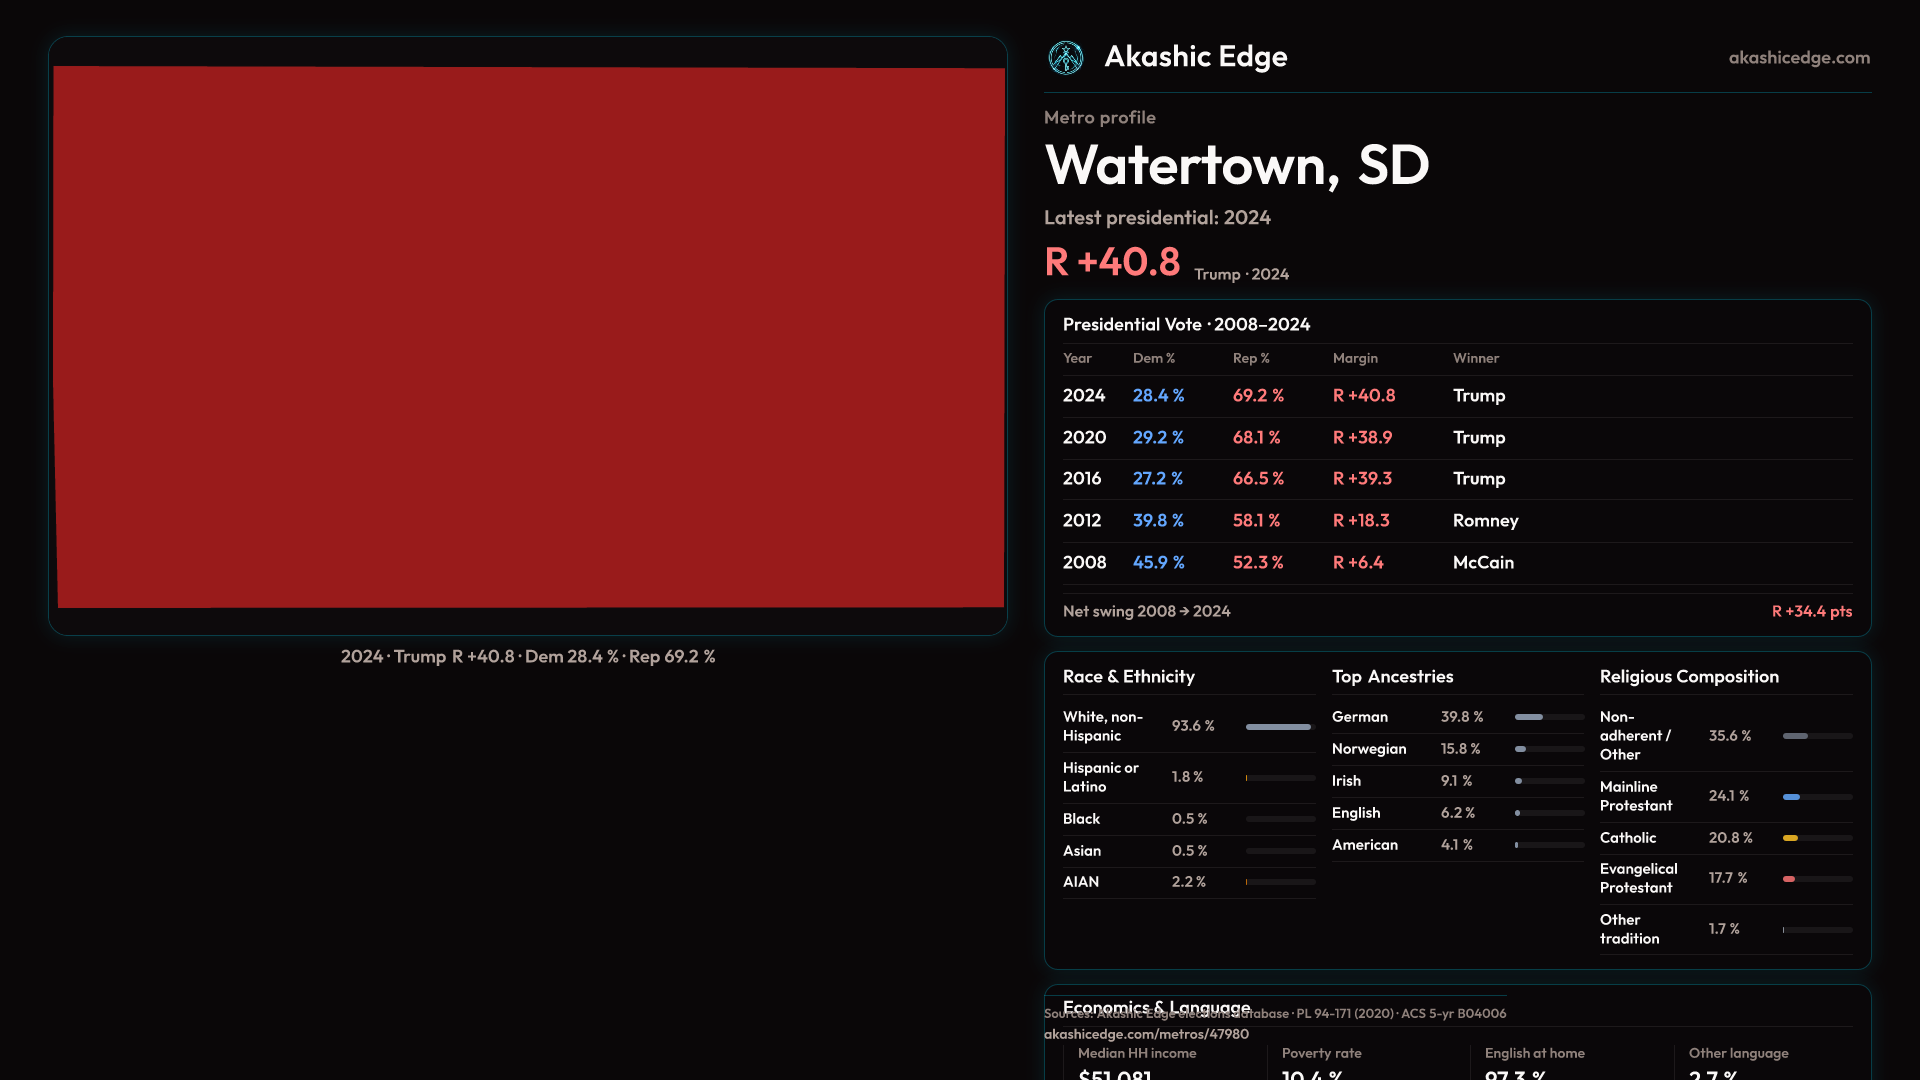Click the Net swing R +34.4 pts value
This screenshot has width=1920, height=1080.
pyautogui.click(x=1811, y=611)
